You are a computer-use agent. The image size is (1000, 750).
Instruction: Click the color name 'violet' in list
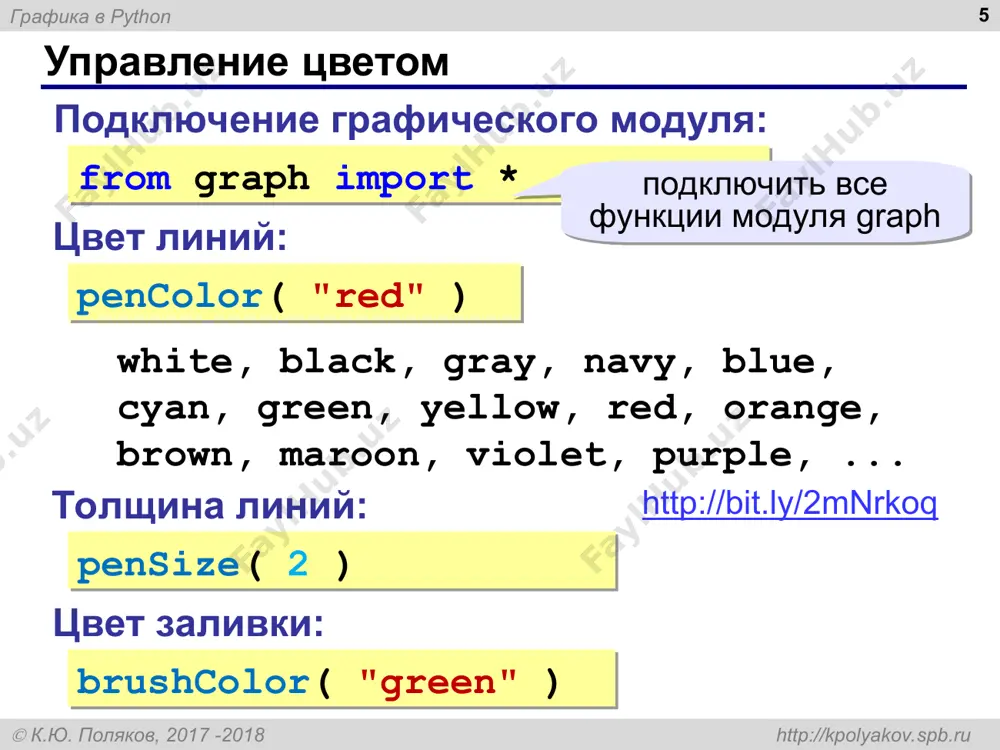click(536, 454)
